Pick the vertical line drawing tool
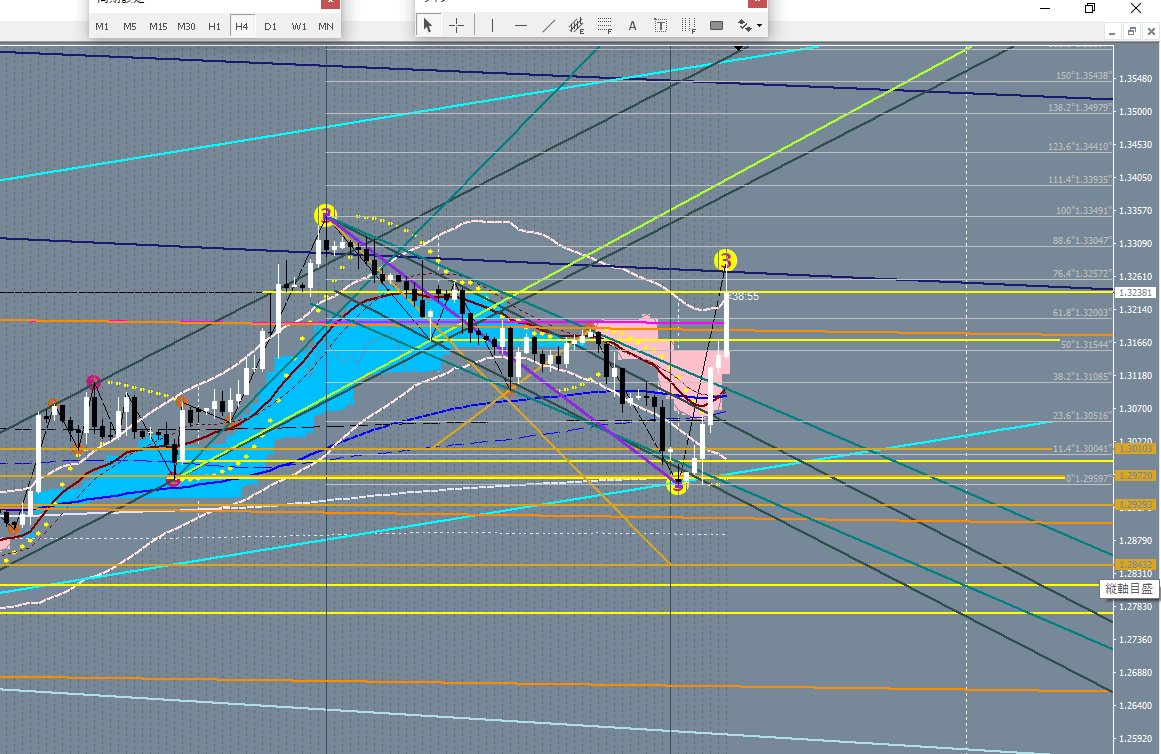The image size is (1161, 754). 492,25
